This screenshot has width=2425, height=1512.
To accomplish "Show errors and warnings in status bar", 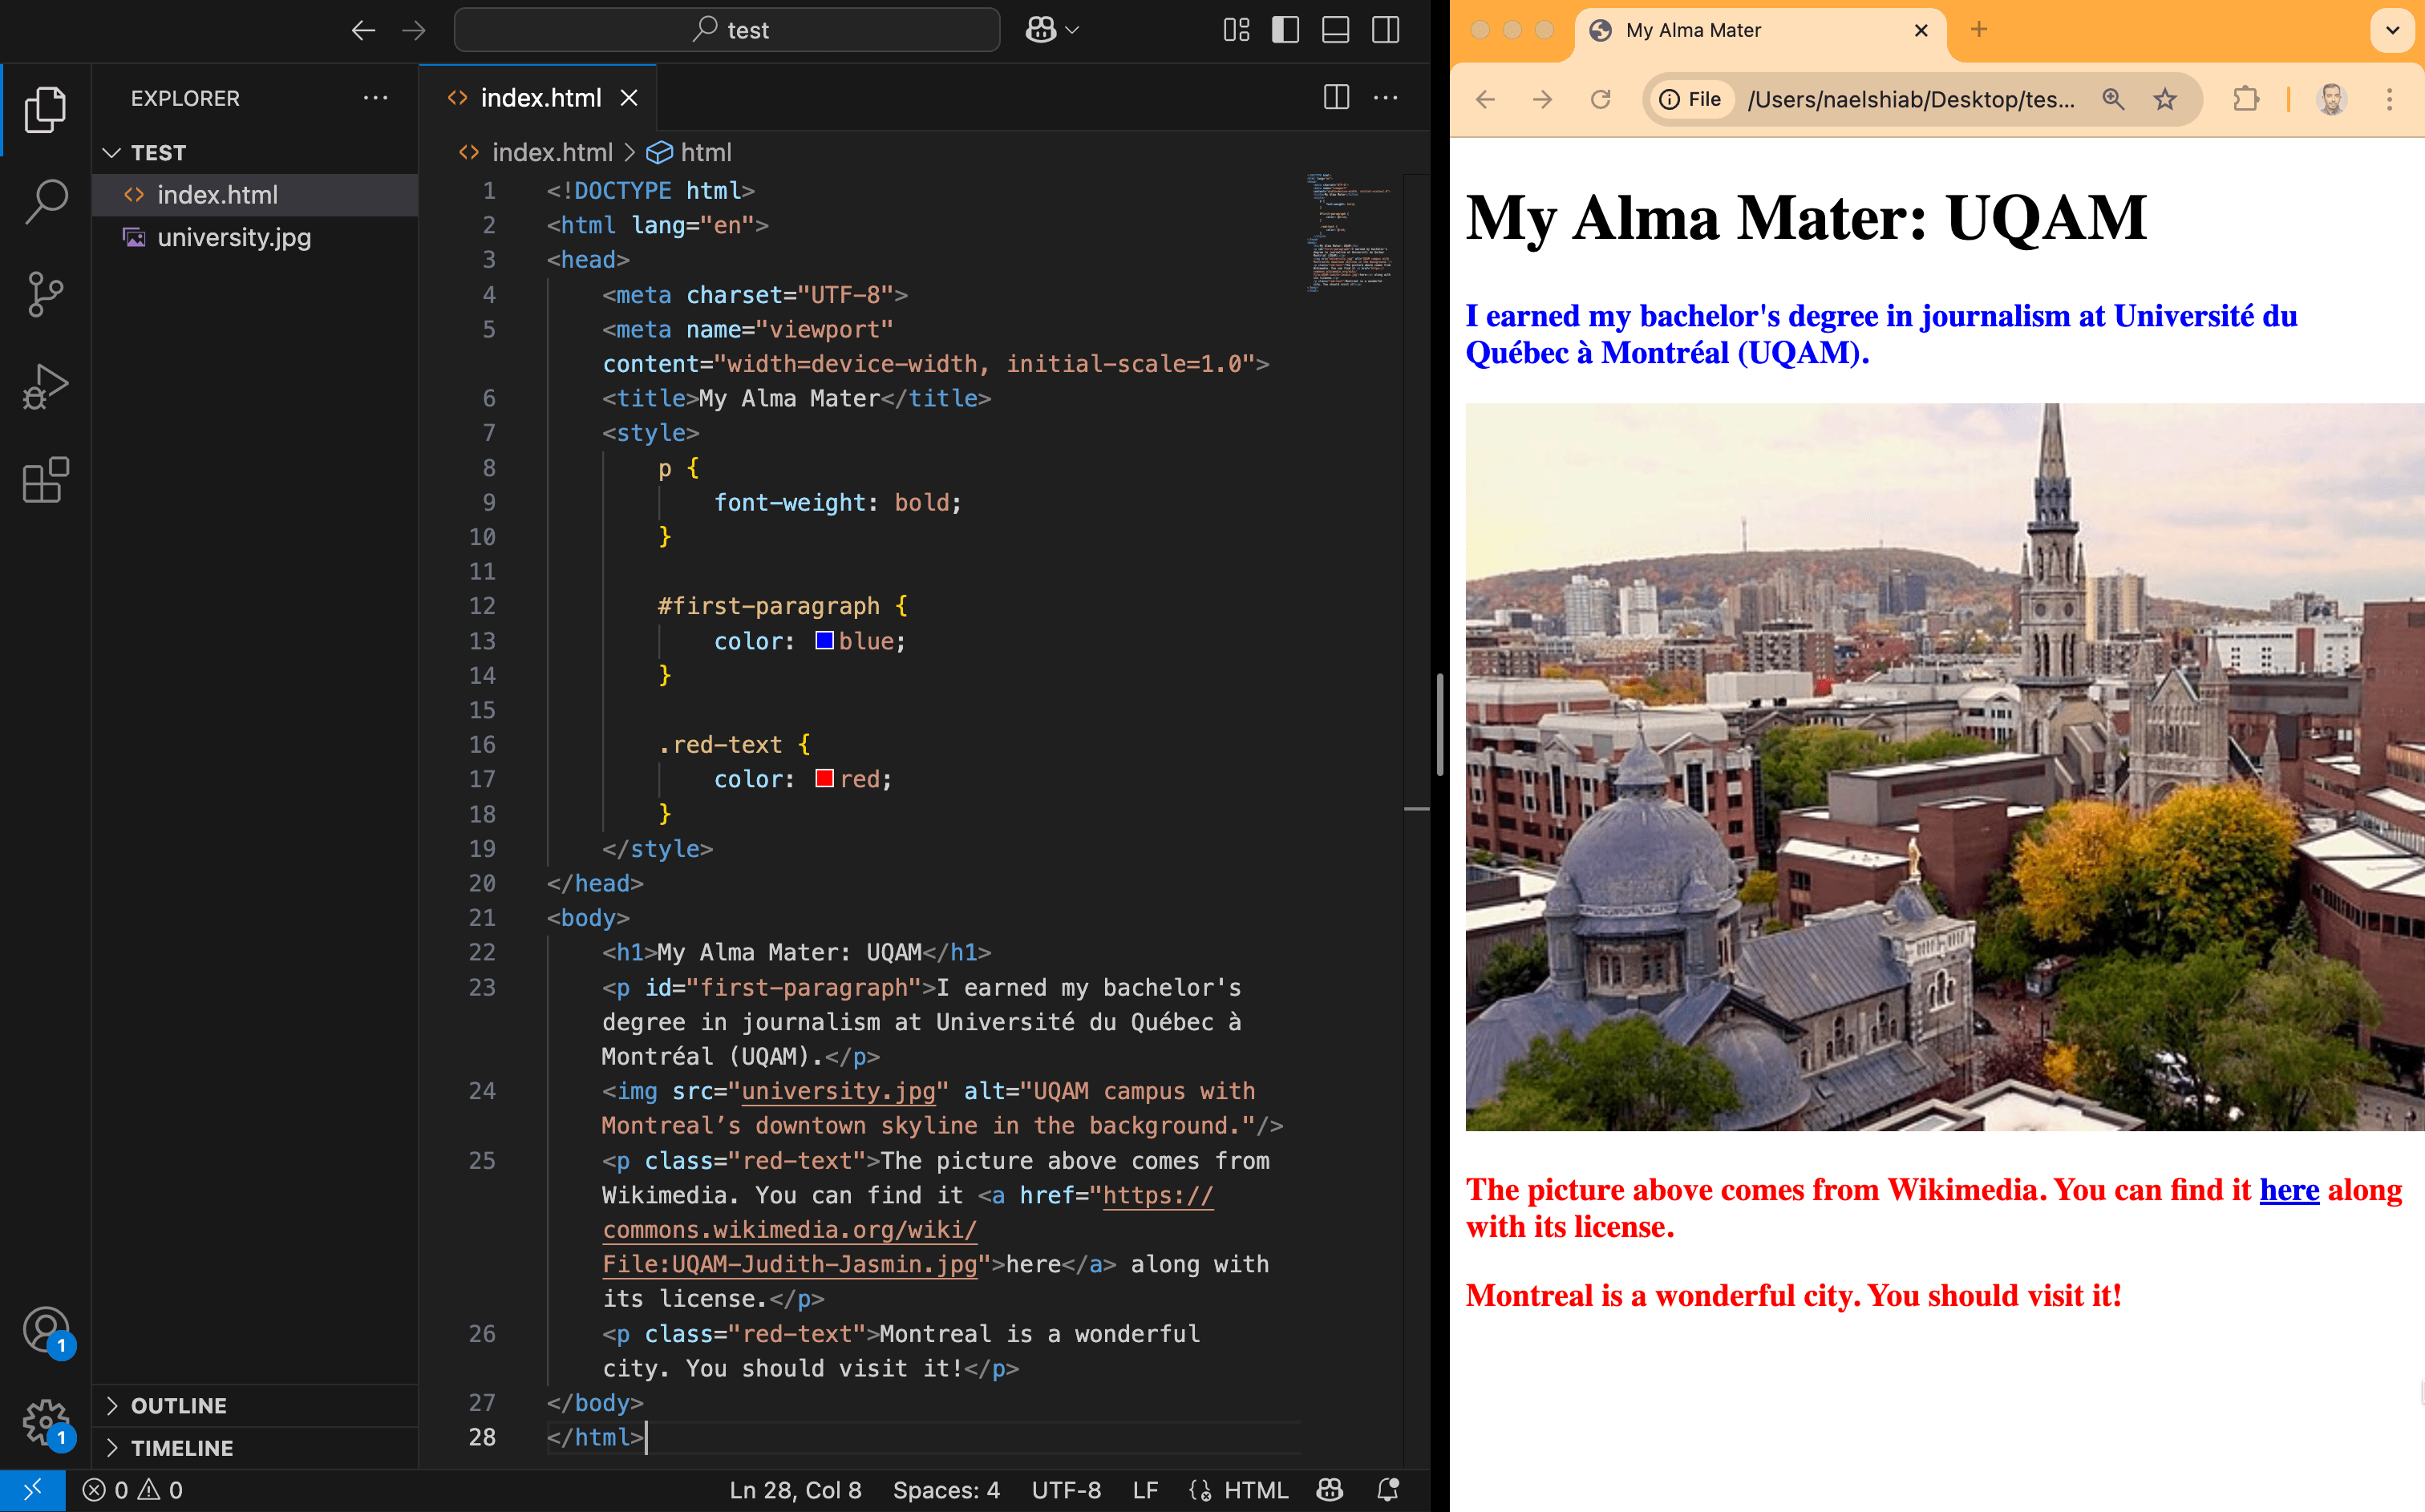I will click(x=133, y=1490).
